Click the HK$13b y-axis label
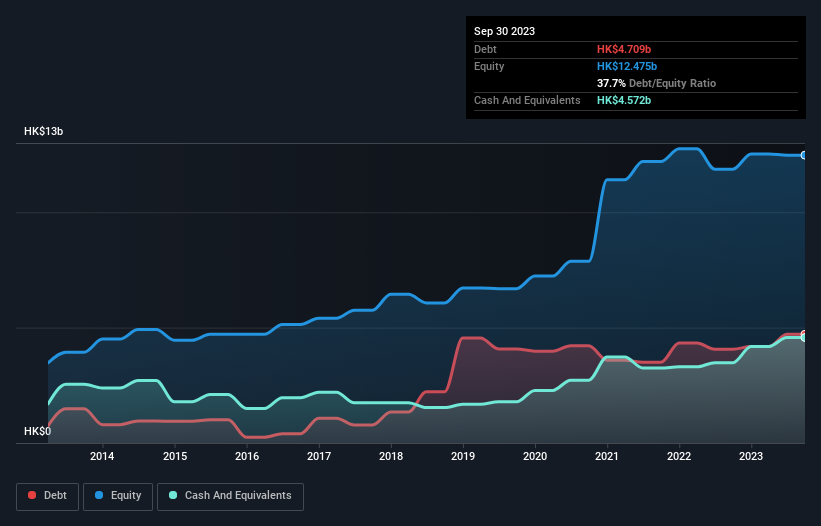The image size is (821, 526). pos(43,131)
